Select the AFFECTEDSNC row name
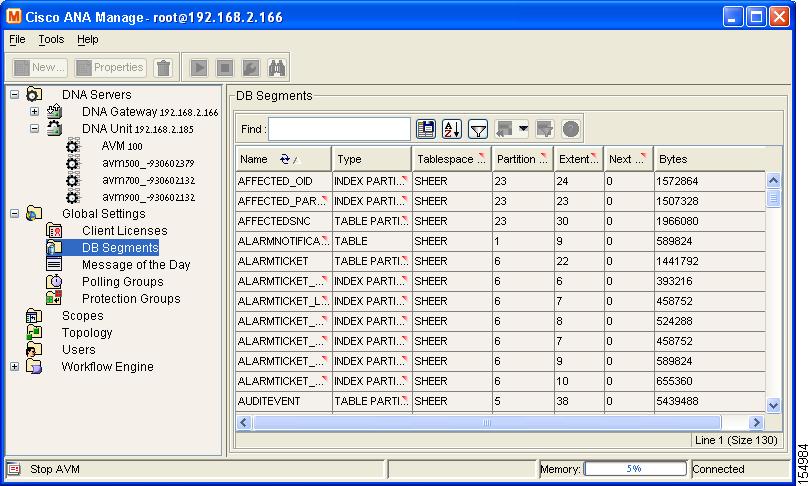Image resolution: width=812 pixels, height=486 pixels. [274, 221]
